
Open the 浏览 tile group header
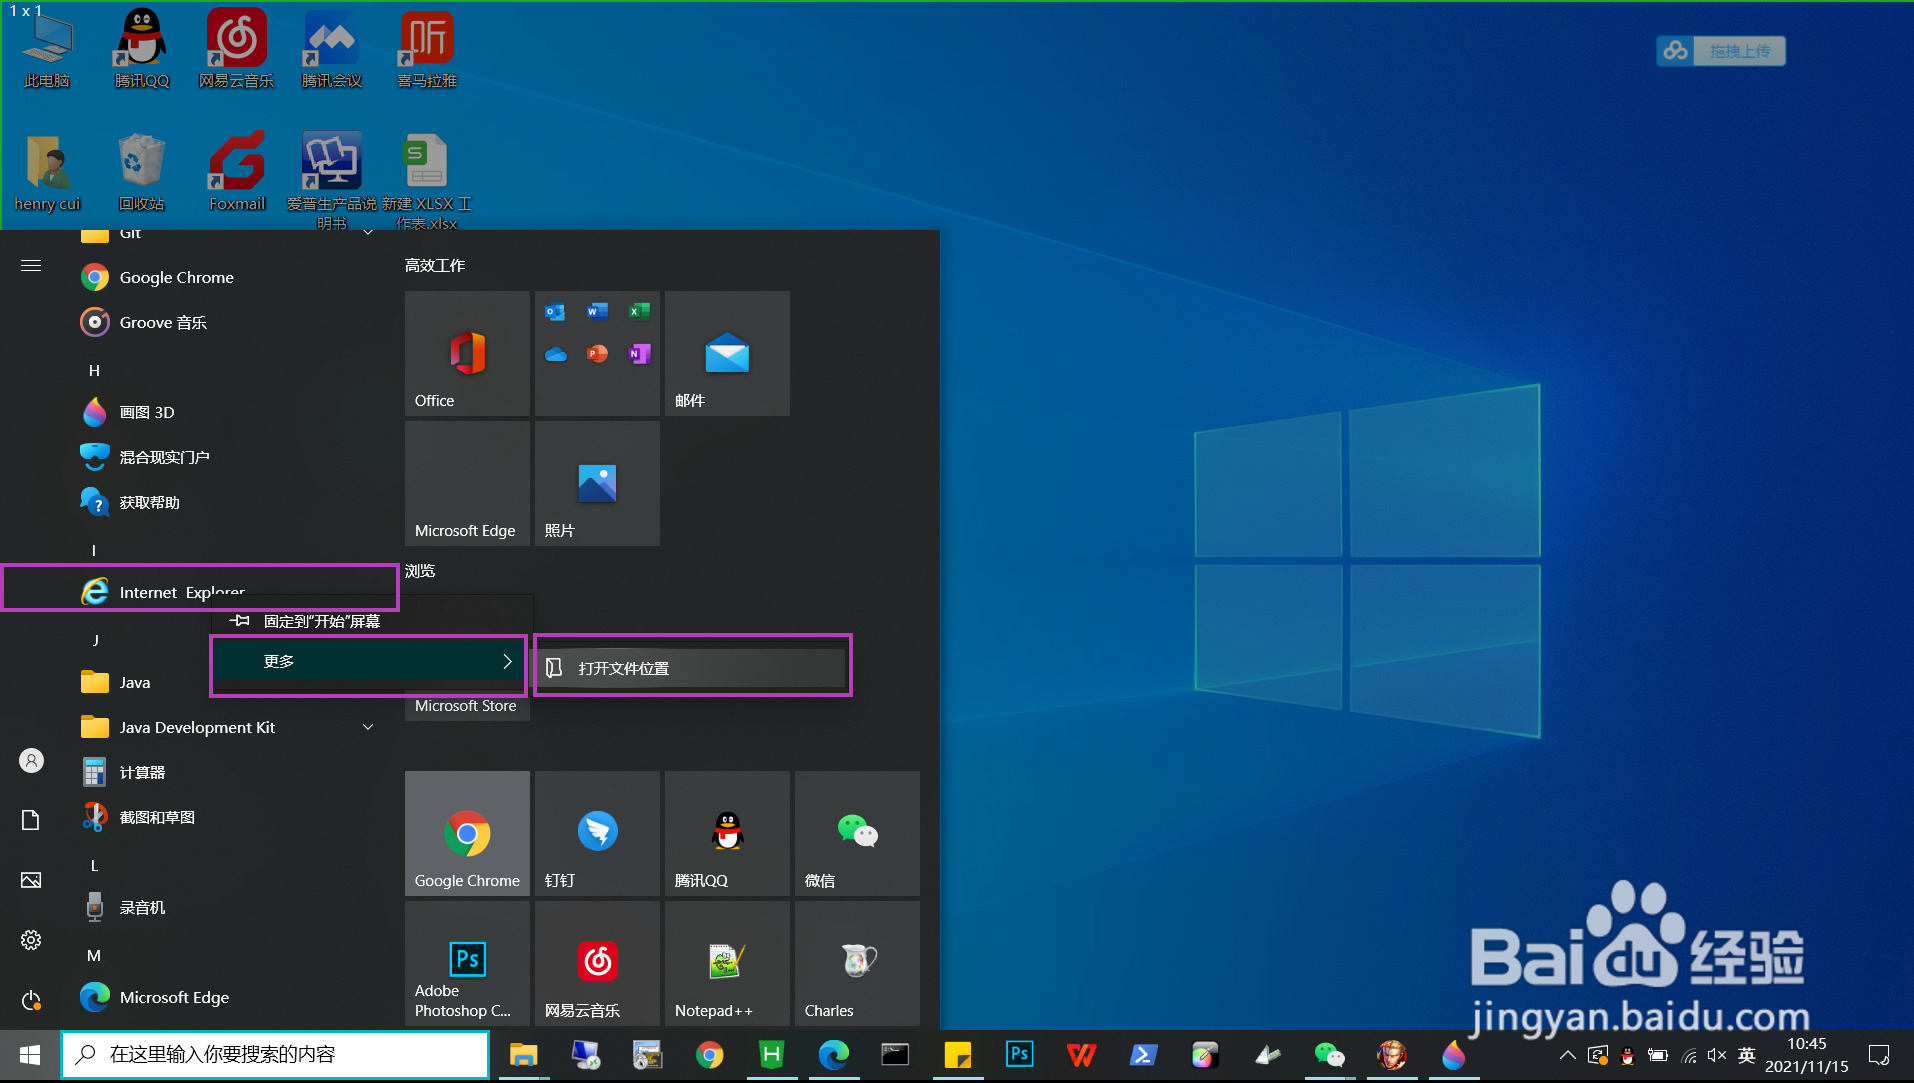click(x=420, y=570)
